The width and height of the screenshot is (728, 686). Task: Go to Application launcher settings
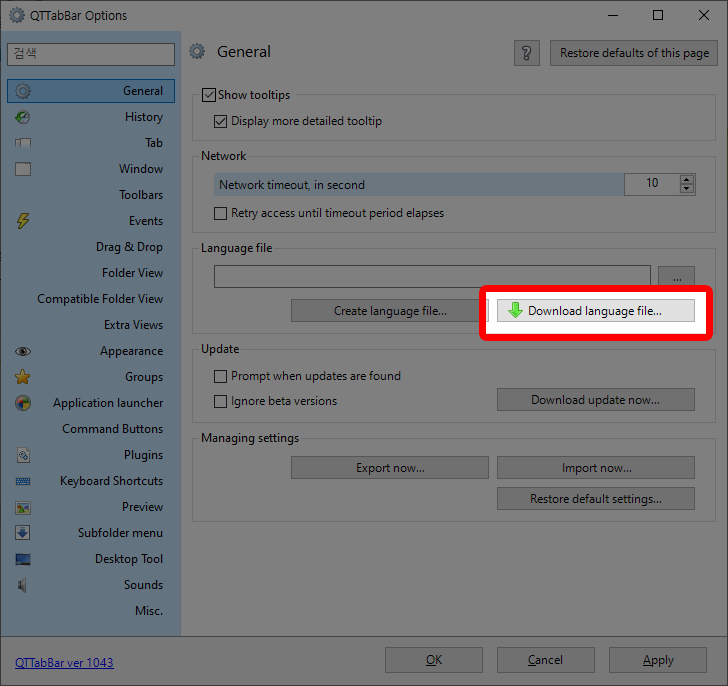point(91,403)
